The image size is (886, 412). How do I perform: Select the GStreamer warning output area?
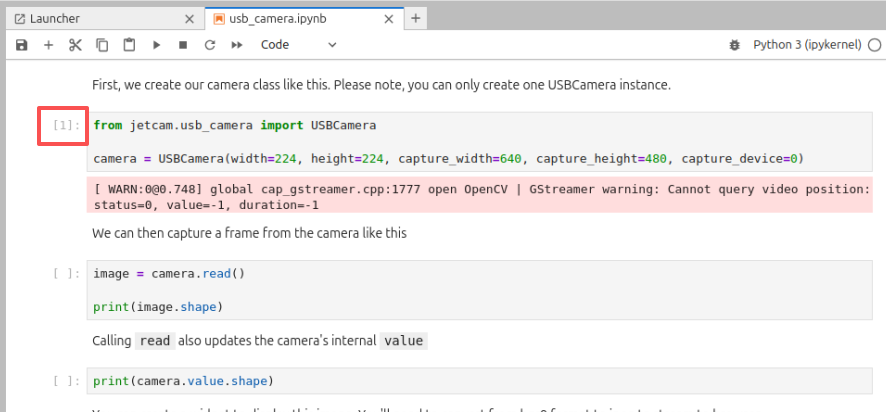click(x=479, y=195)
